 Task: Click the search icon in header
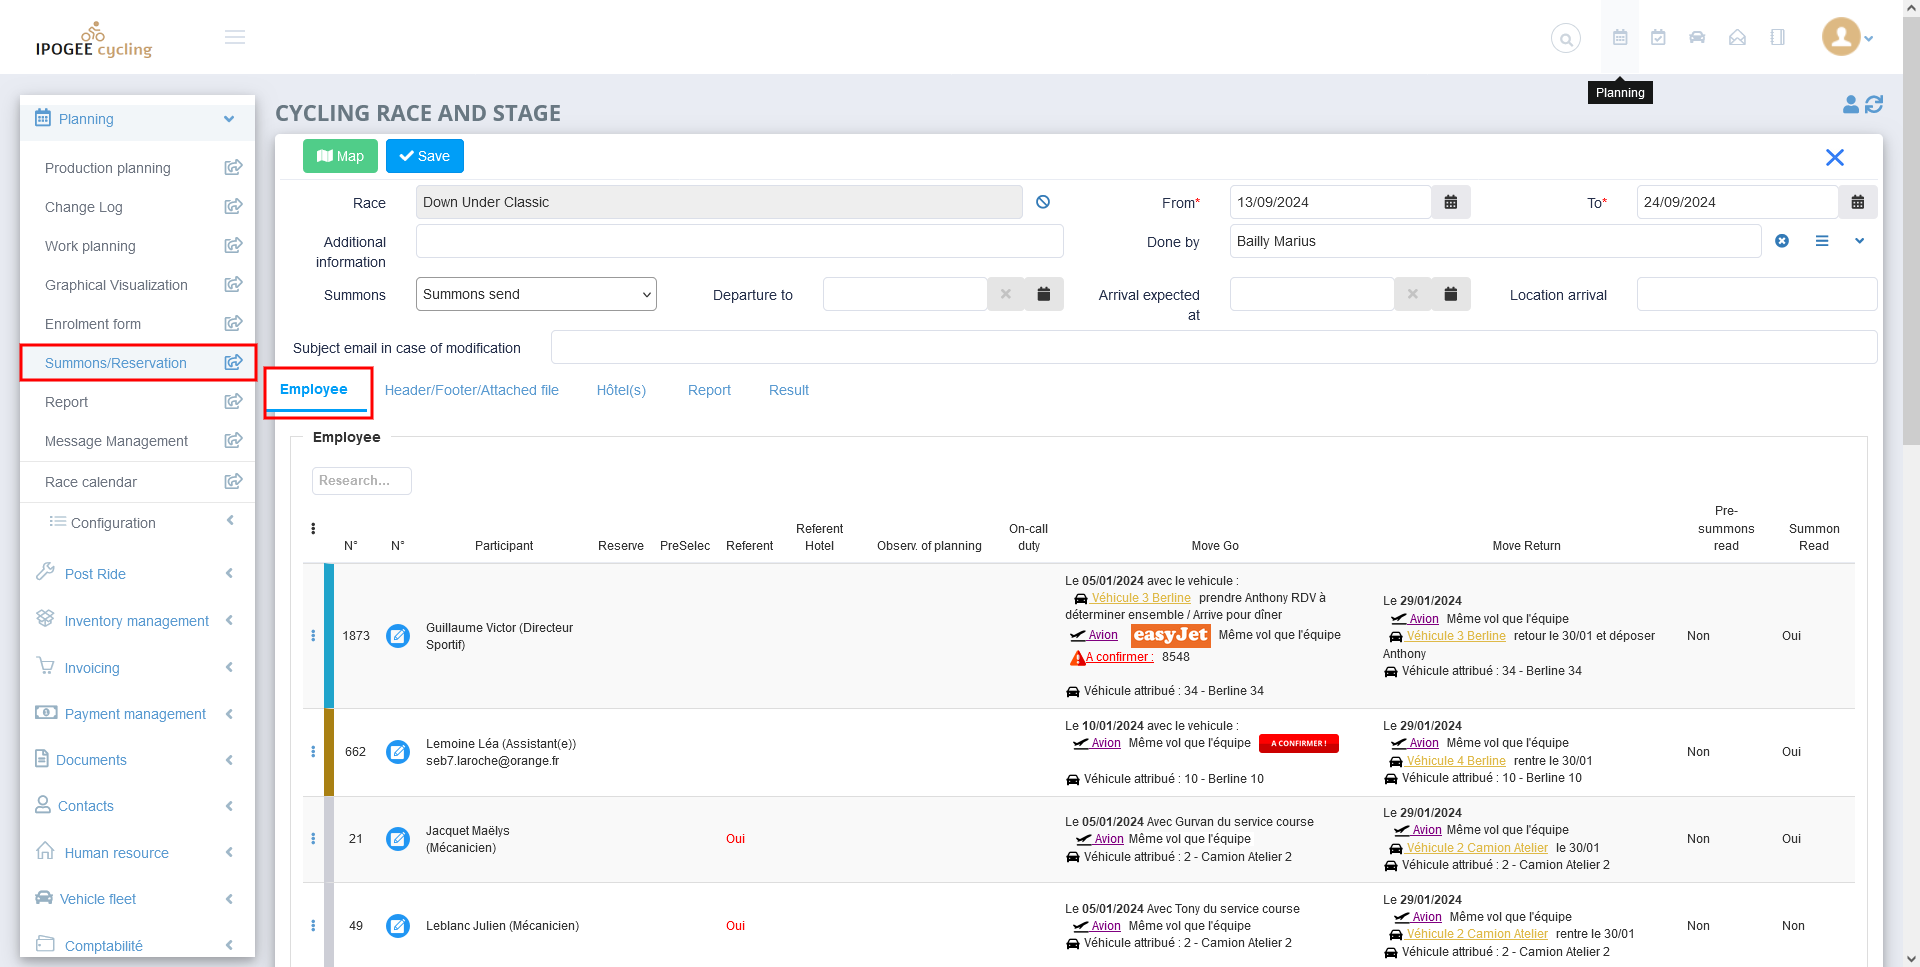coord(1566,38)
